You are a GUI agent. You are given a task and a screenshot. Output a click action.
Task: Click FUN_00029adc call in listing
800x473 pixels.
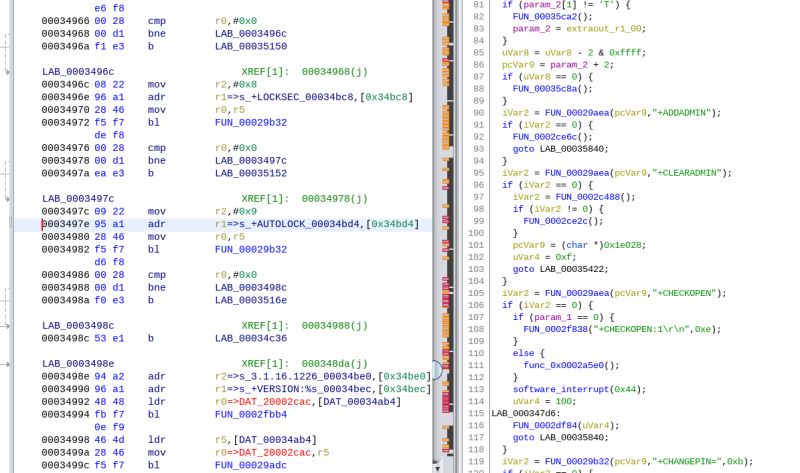point(251,465)
